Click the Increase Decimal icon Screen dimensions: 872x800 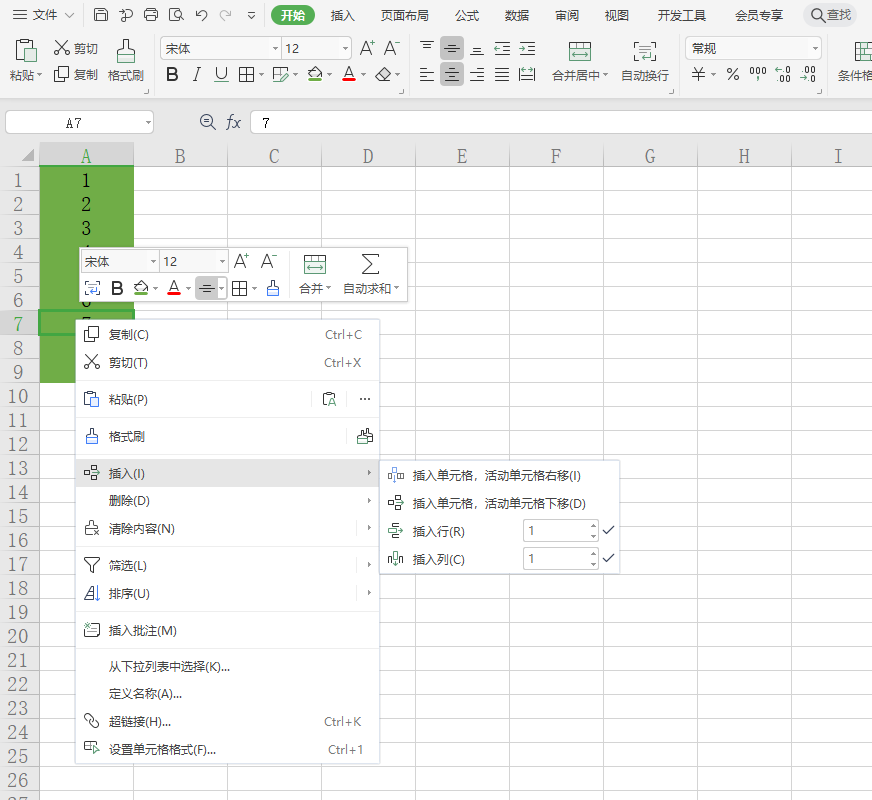783,74
